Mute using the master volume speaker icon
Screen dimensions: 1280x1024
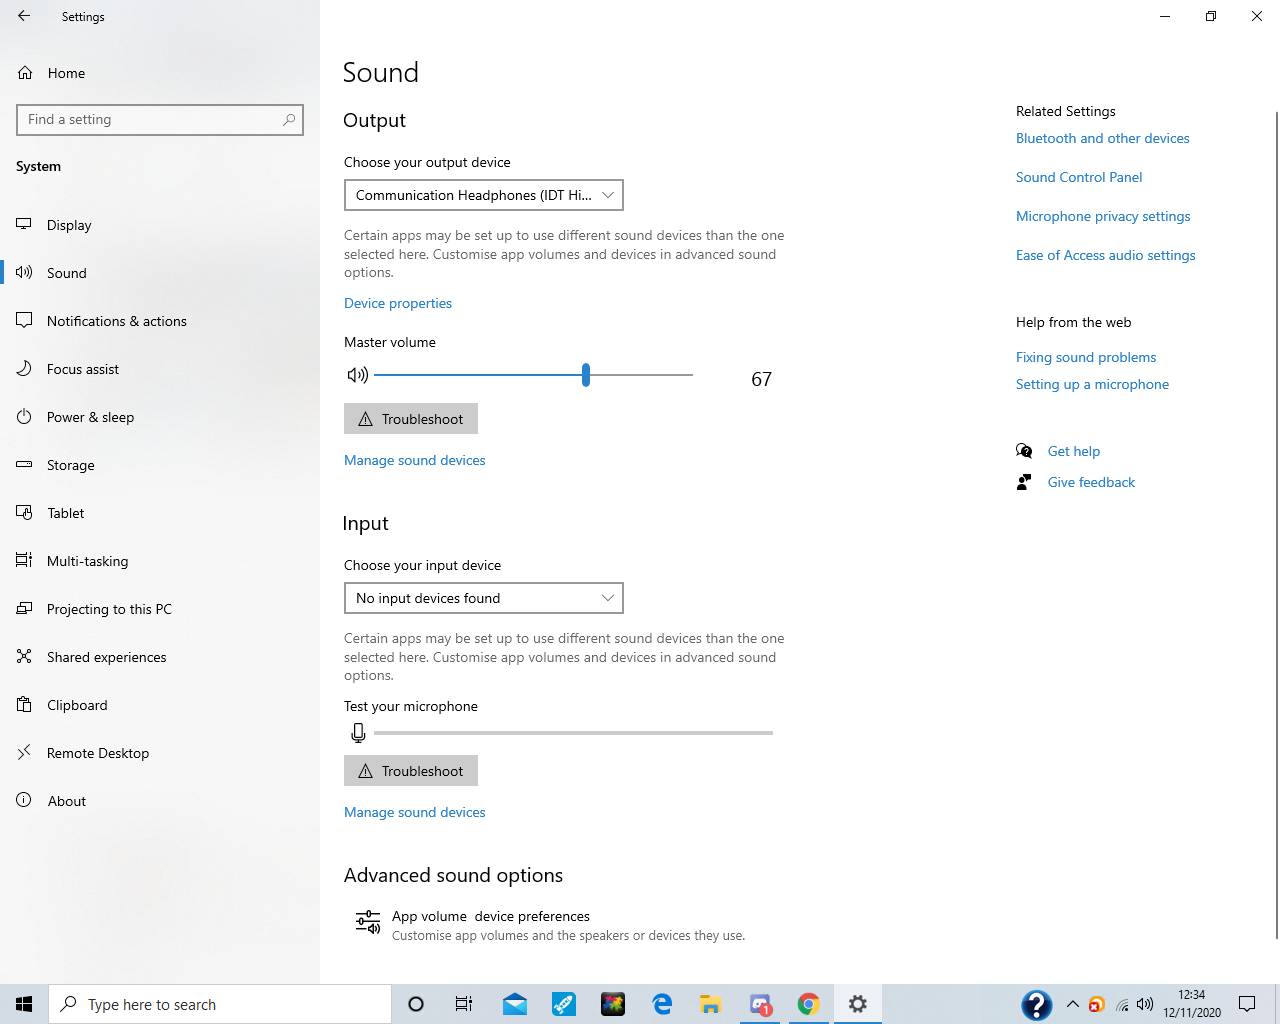coord(358,375)
